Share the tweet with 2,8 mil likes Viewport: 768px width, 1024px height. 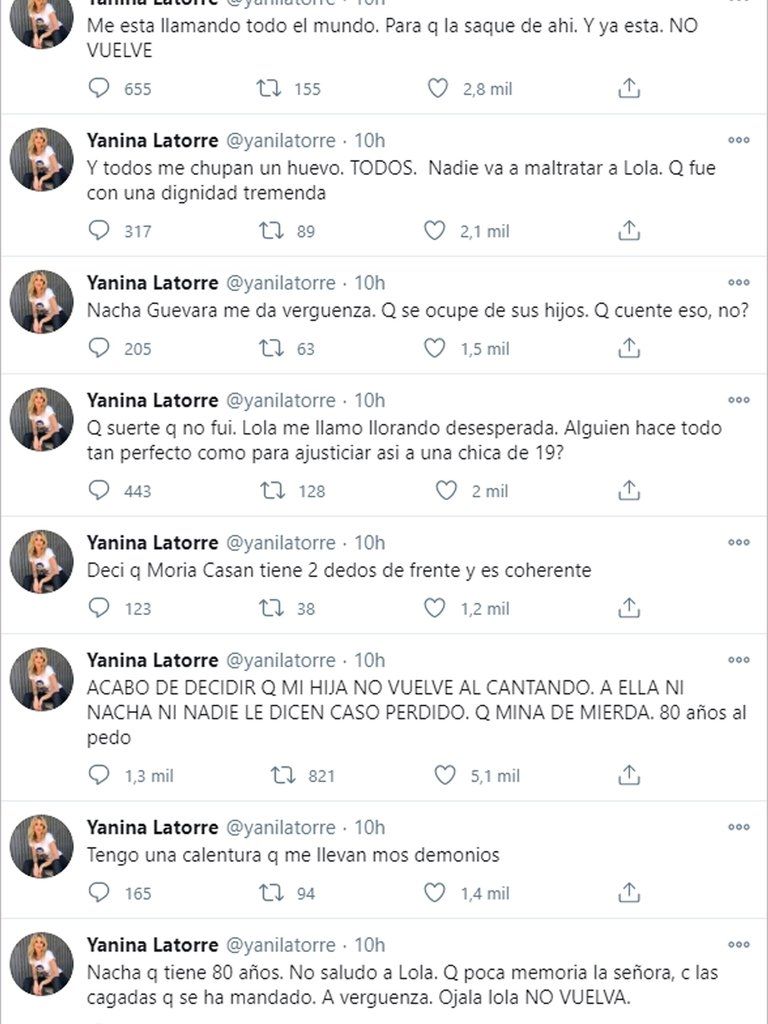pyautogui.click(x=629, y=88)
